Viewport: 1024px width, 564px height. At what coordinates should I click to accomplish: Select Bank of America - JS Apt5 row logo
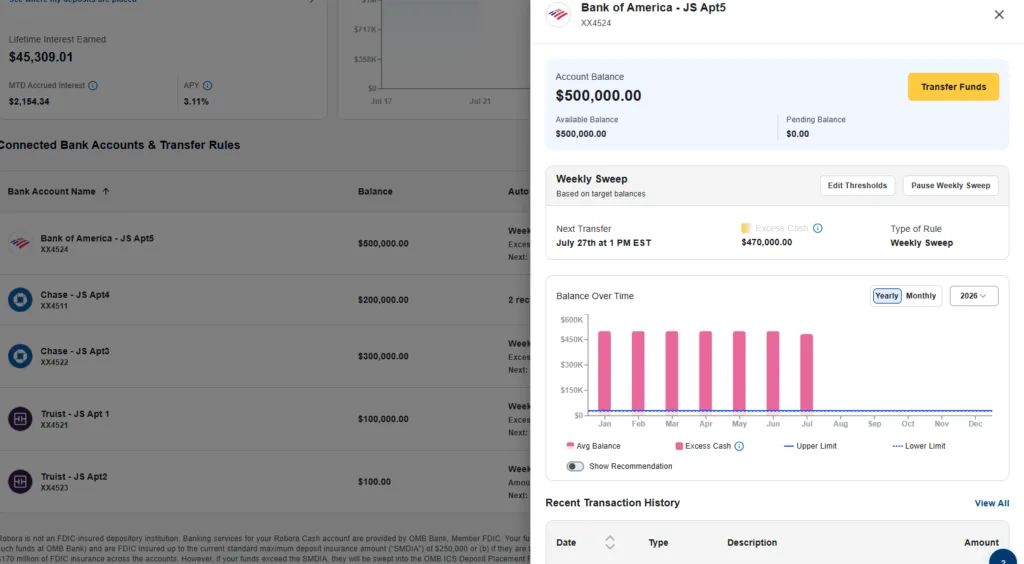(20, 243)
